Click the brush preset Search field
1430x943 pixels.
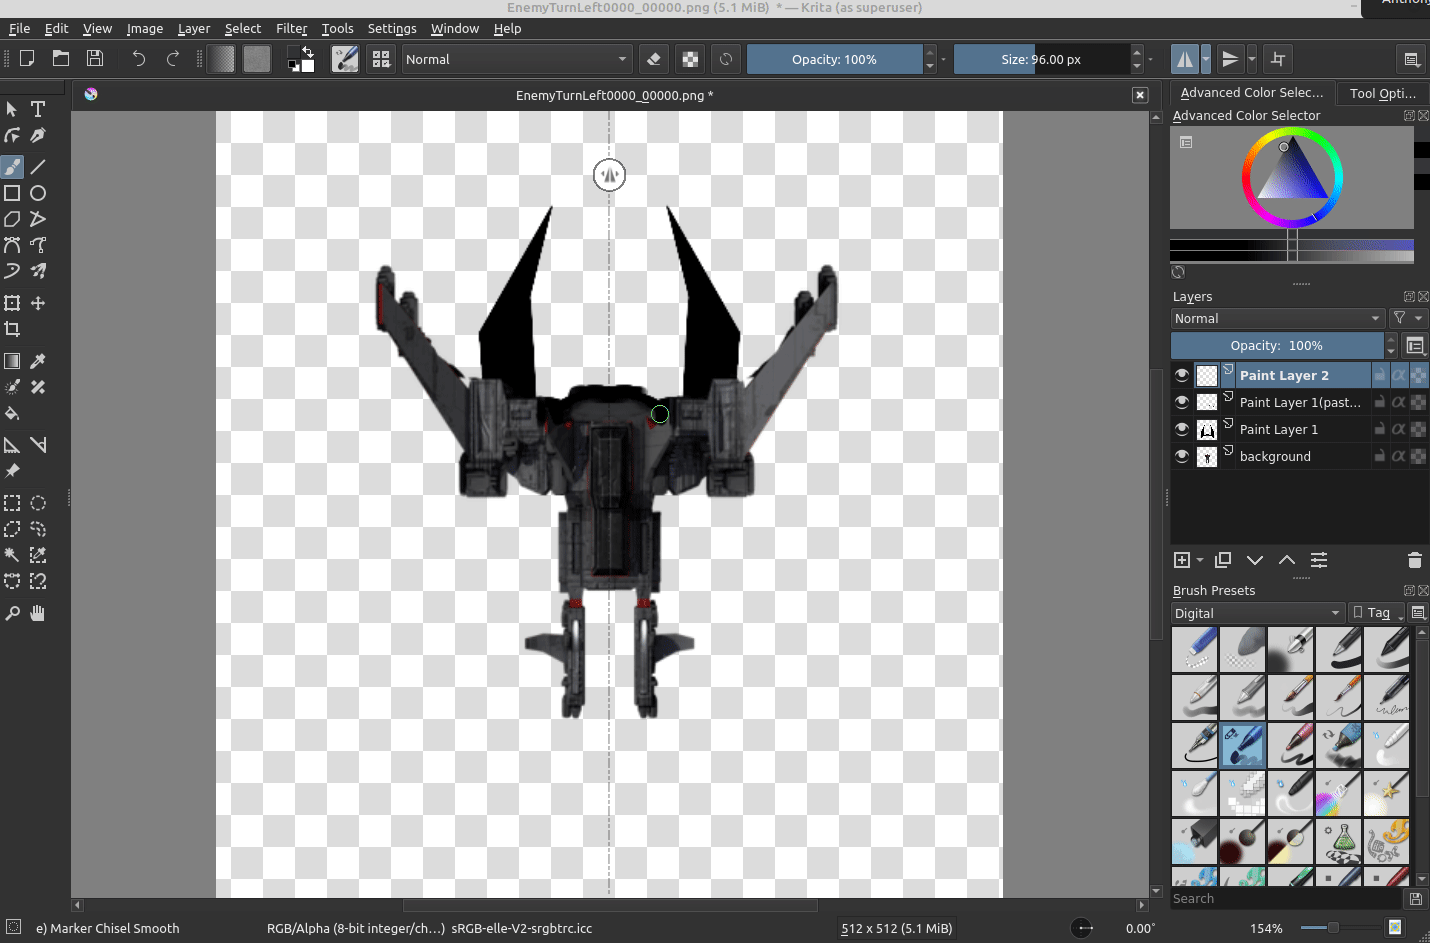(x=1286, y=899)
